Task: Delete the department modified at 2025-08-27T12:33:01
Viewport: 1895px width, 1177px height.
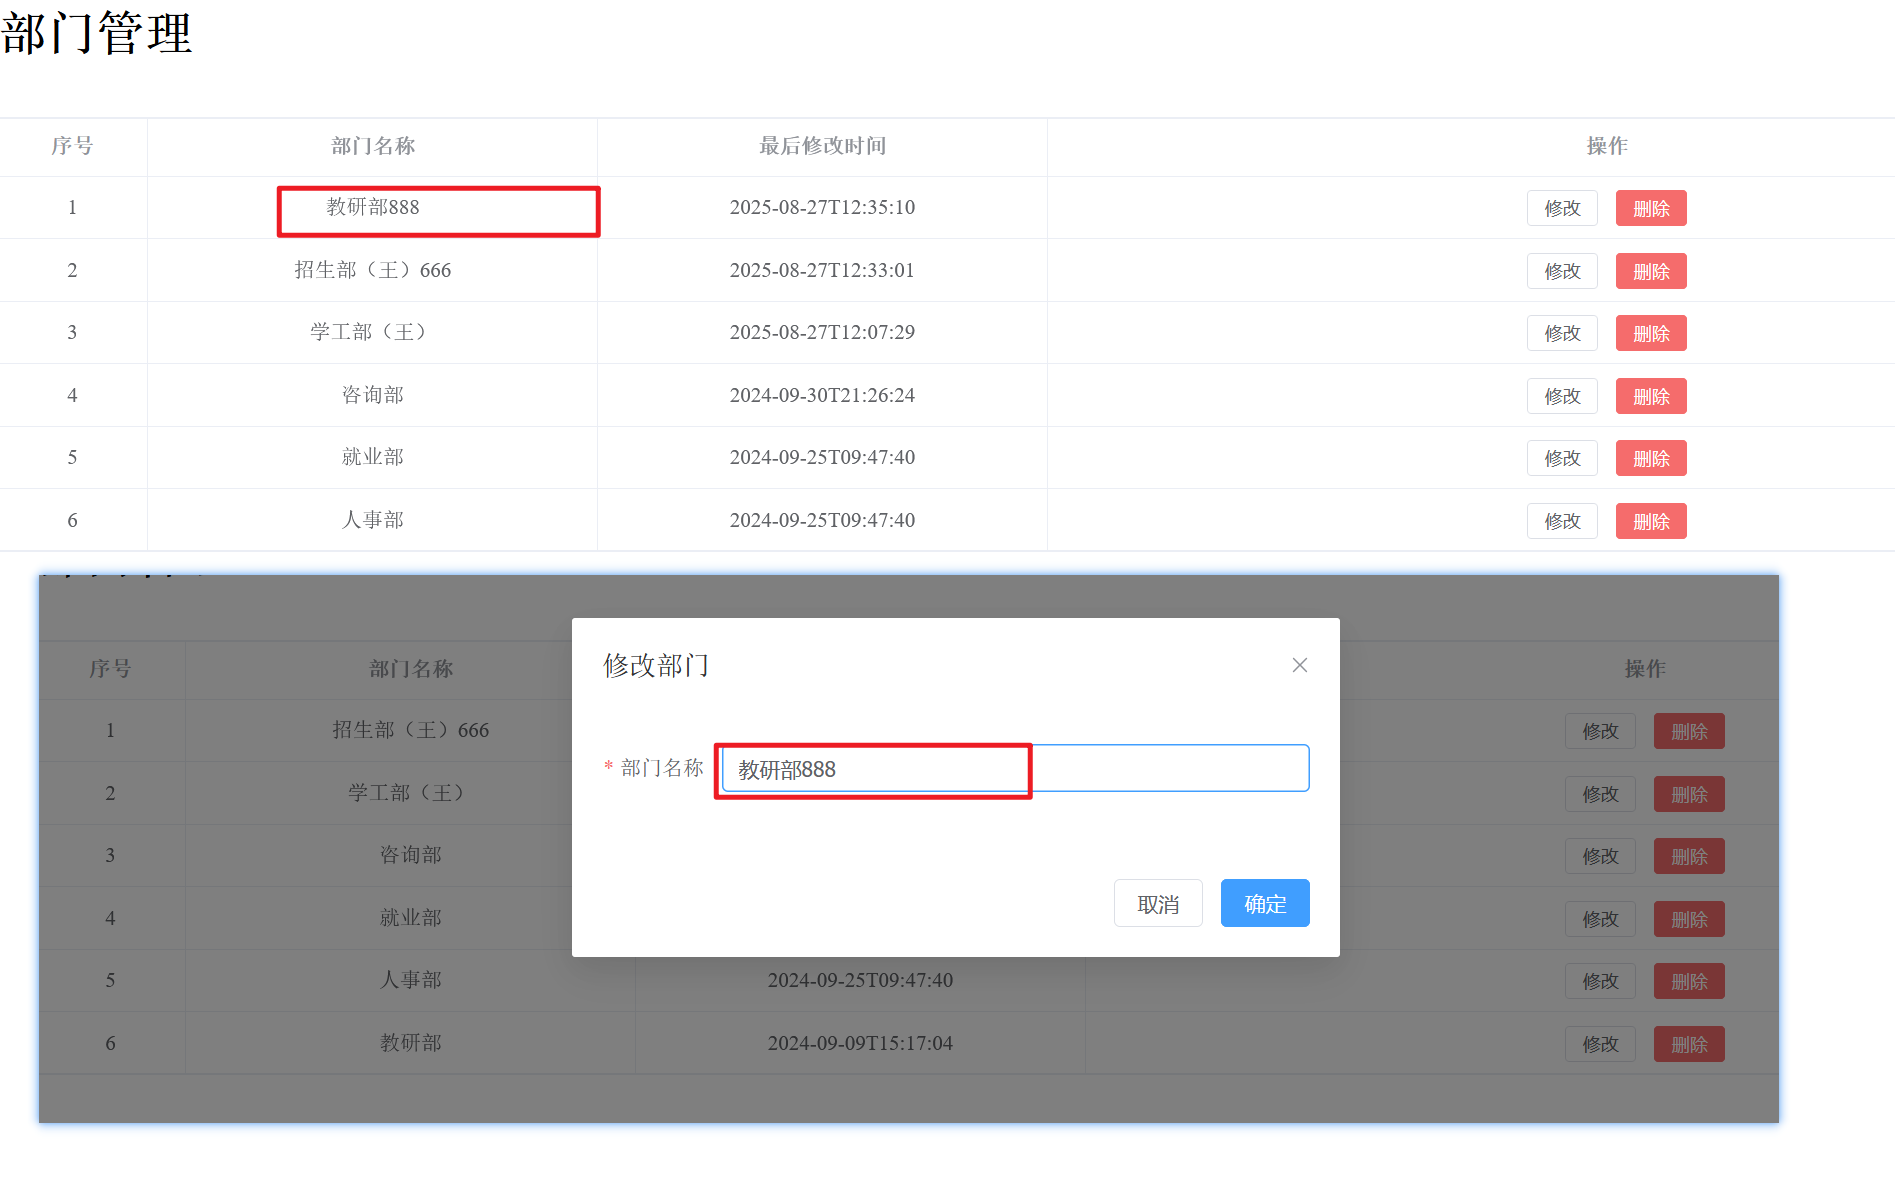Action: [x=1650, y=271]
